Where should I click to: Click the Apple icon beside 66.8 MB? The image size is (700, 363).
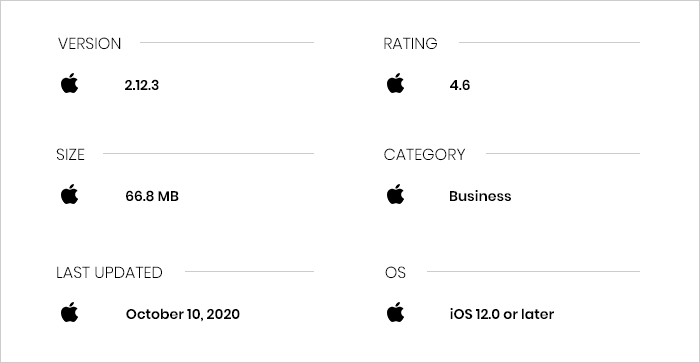coord(70,194)
